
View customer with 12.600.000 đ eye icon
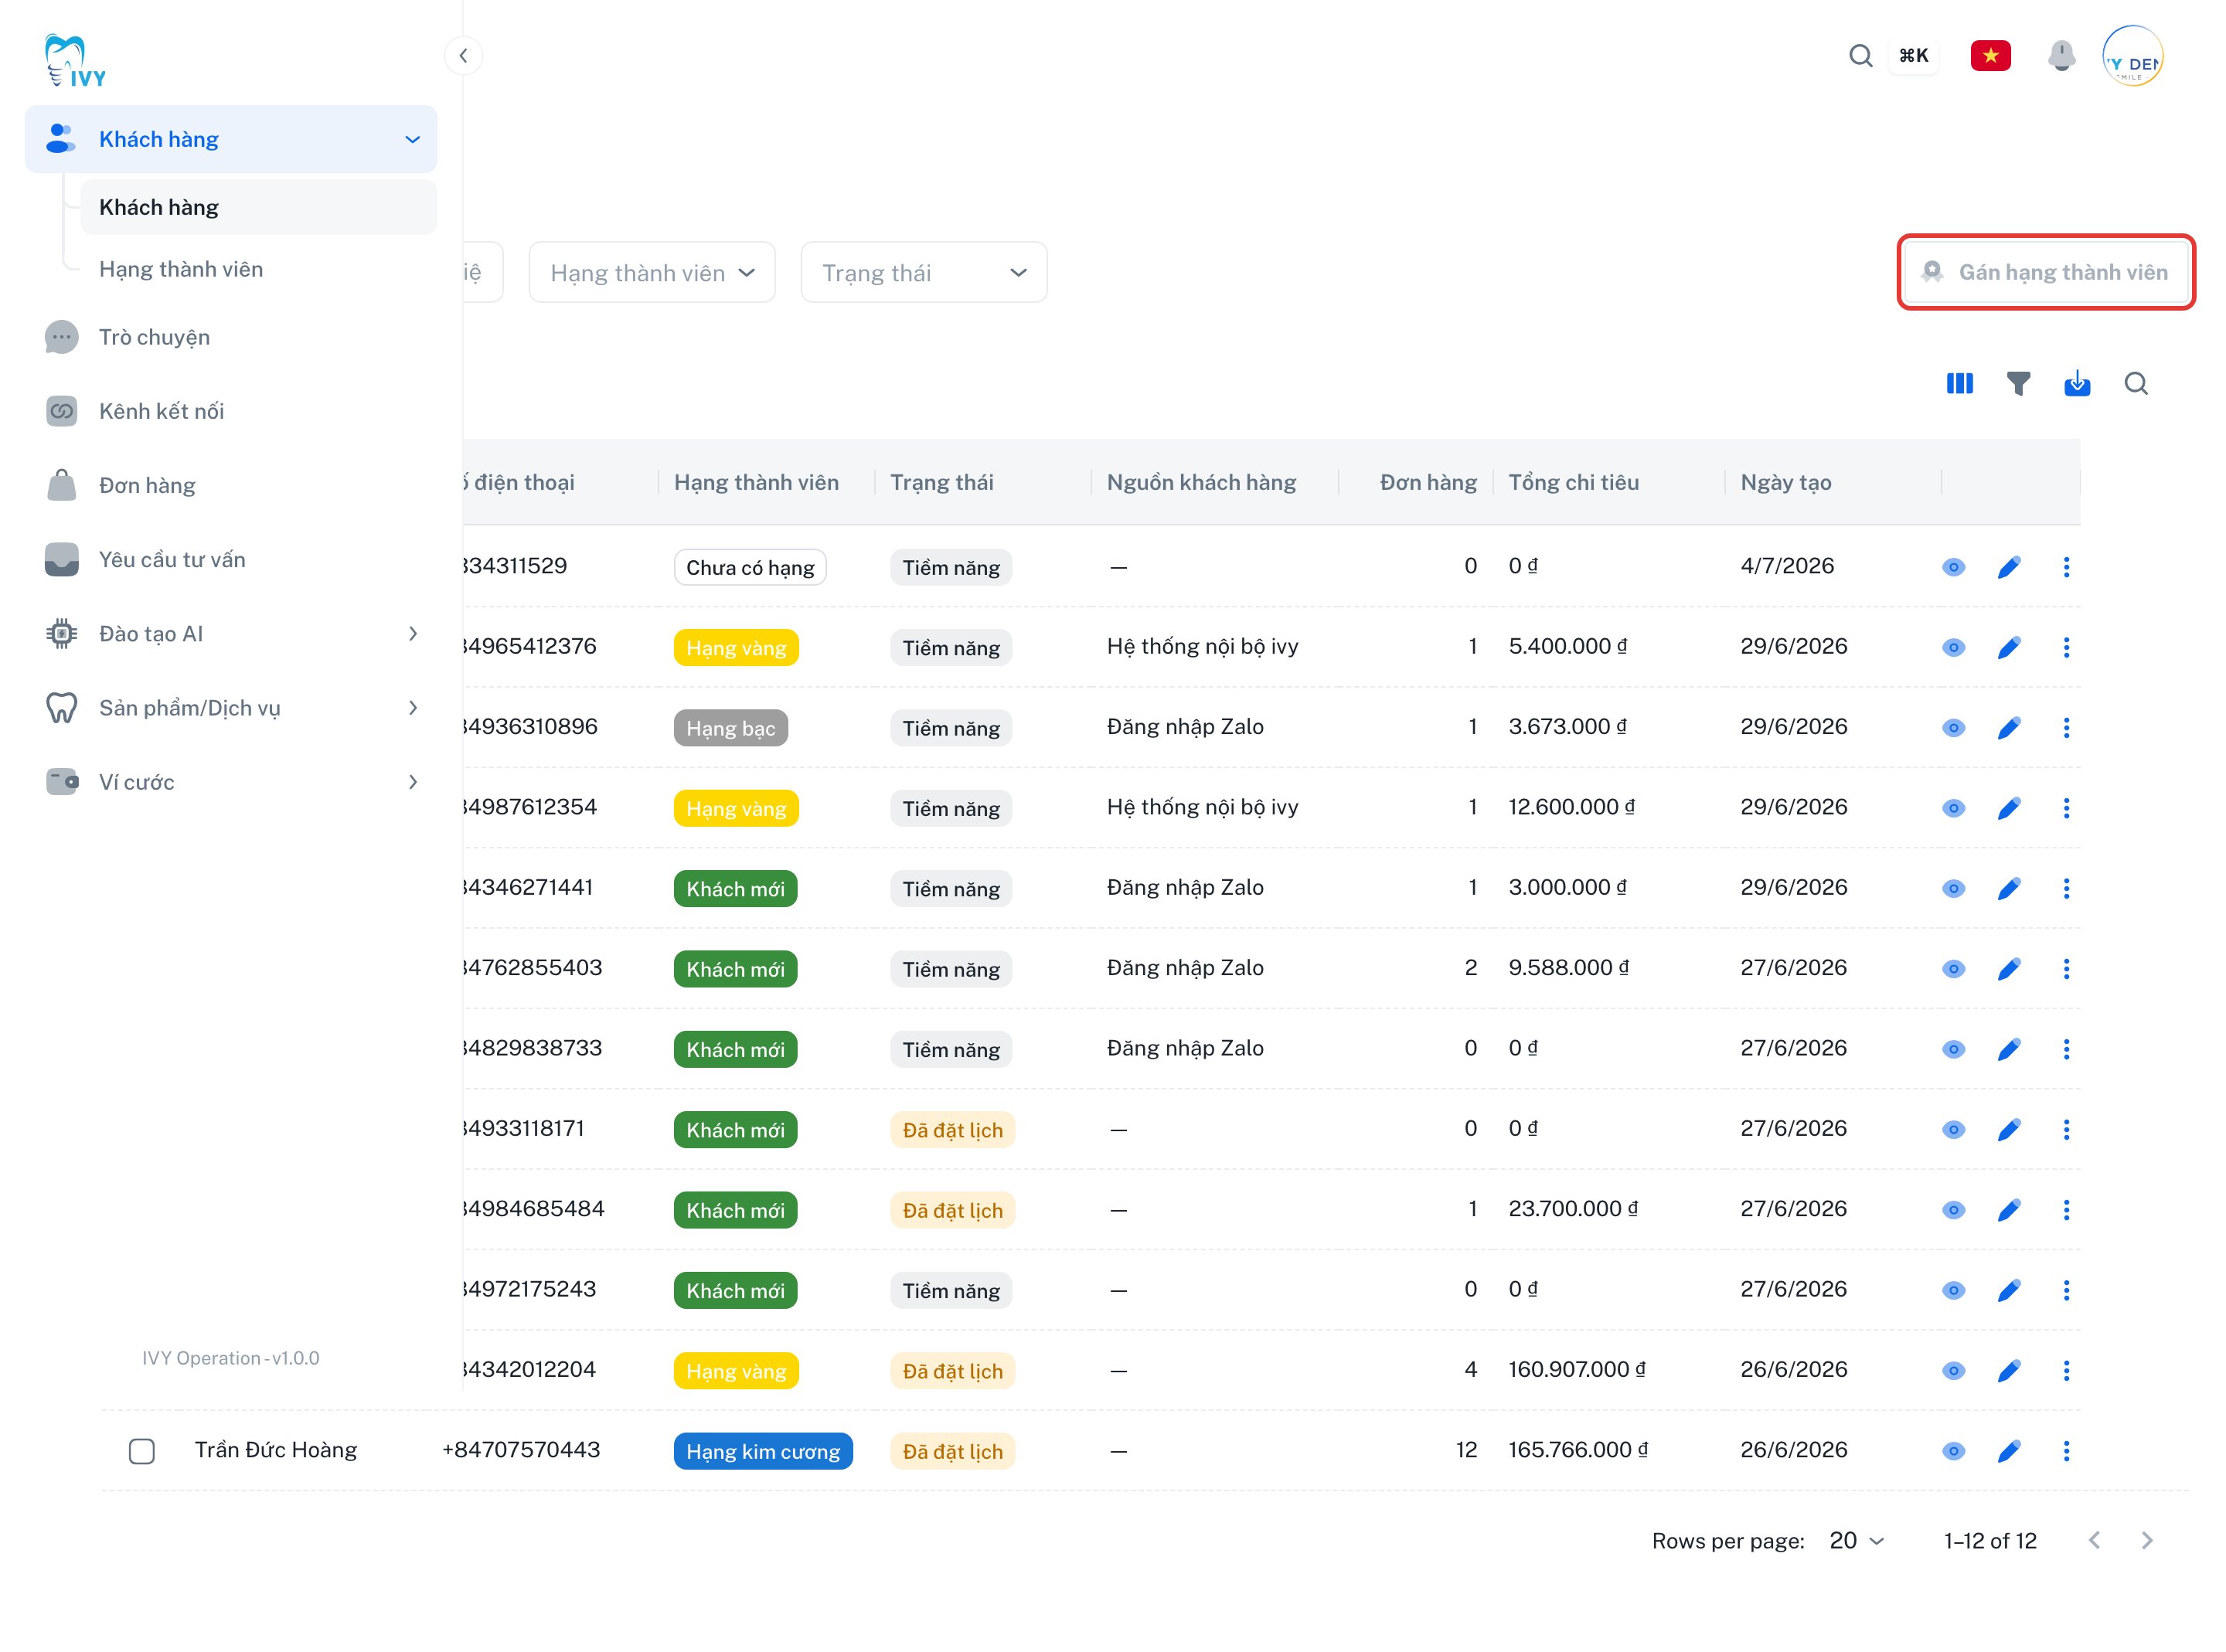[x=1953, y=808]
